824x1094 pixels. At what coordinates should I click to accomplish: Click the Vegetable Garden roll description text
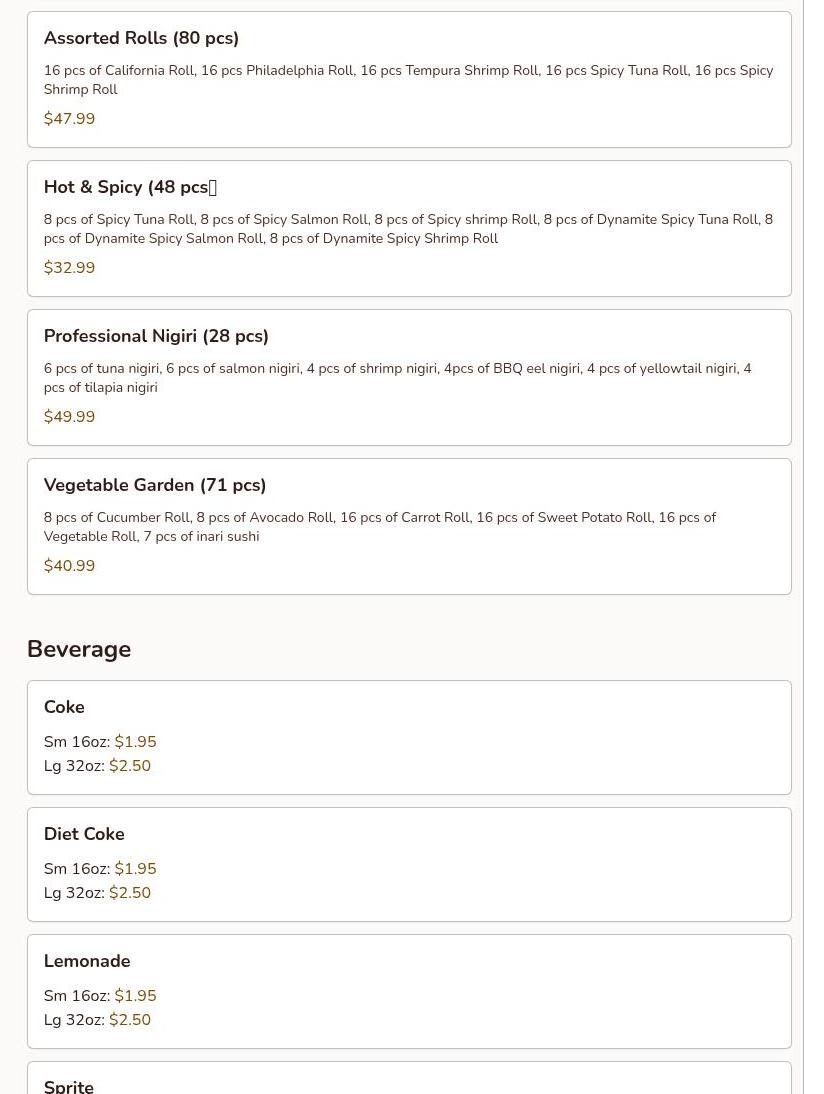[380, 527]
